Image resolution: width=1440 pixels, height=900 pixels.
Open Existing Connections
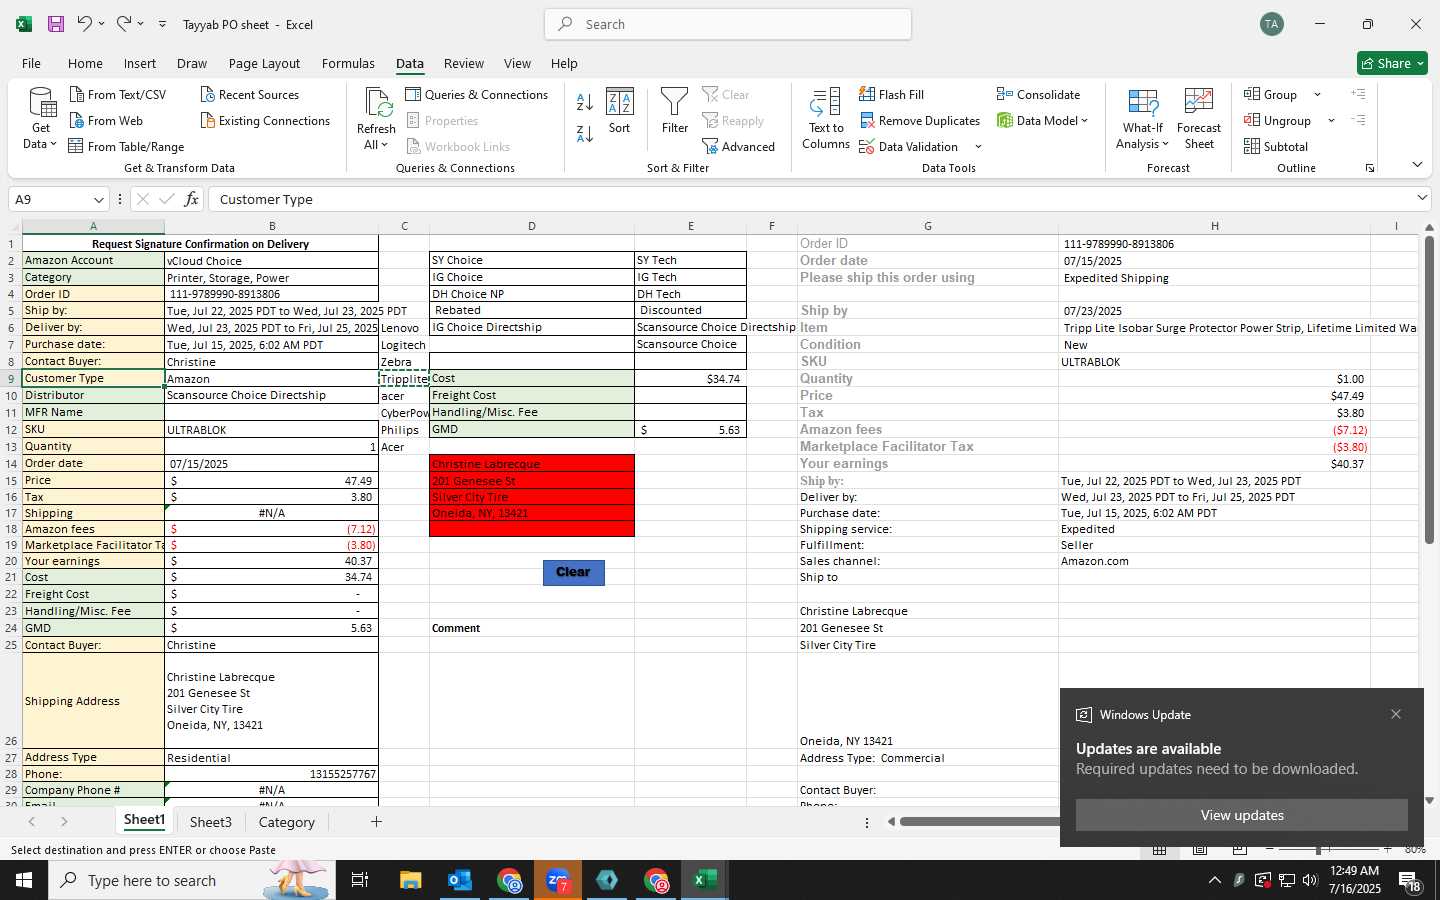point(265,121)
